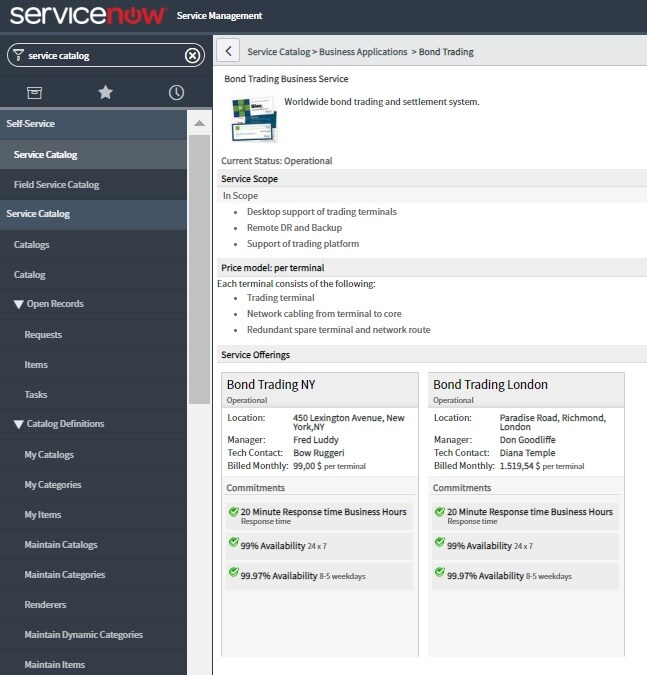Open history with the clock icon
The image size is (647, 675).
(176, 92)
